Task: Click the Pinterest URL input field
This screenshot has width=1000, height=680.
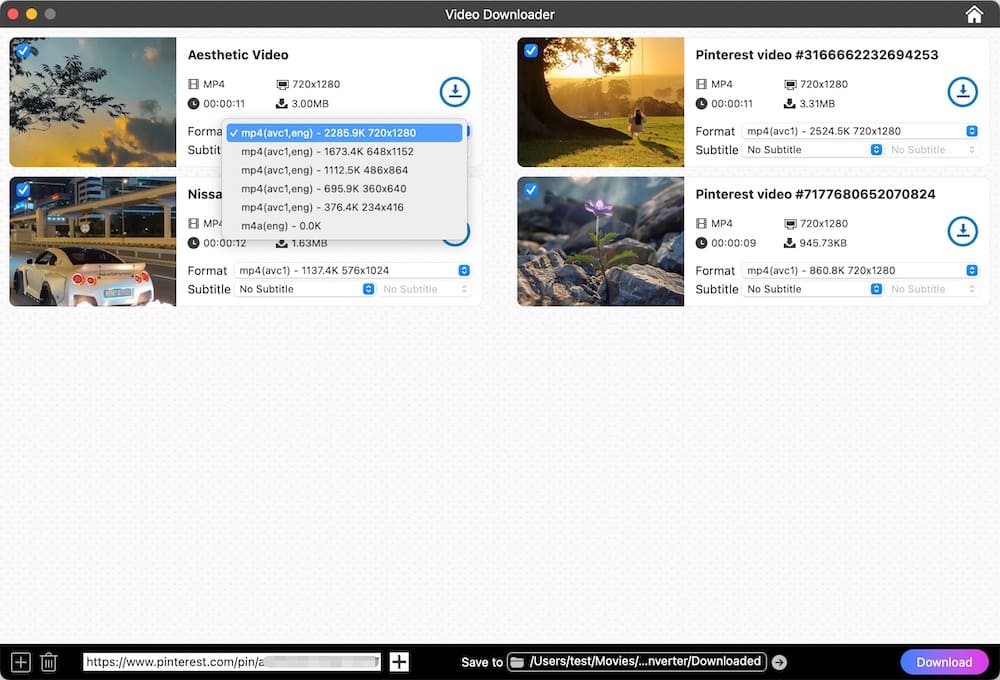Action: [230, 661]
